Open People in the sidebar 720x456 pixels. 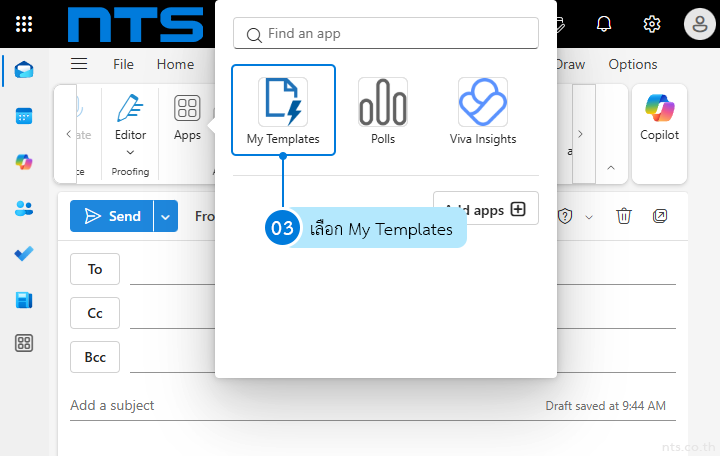[24, 208]
